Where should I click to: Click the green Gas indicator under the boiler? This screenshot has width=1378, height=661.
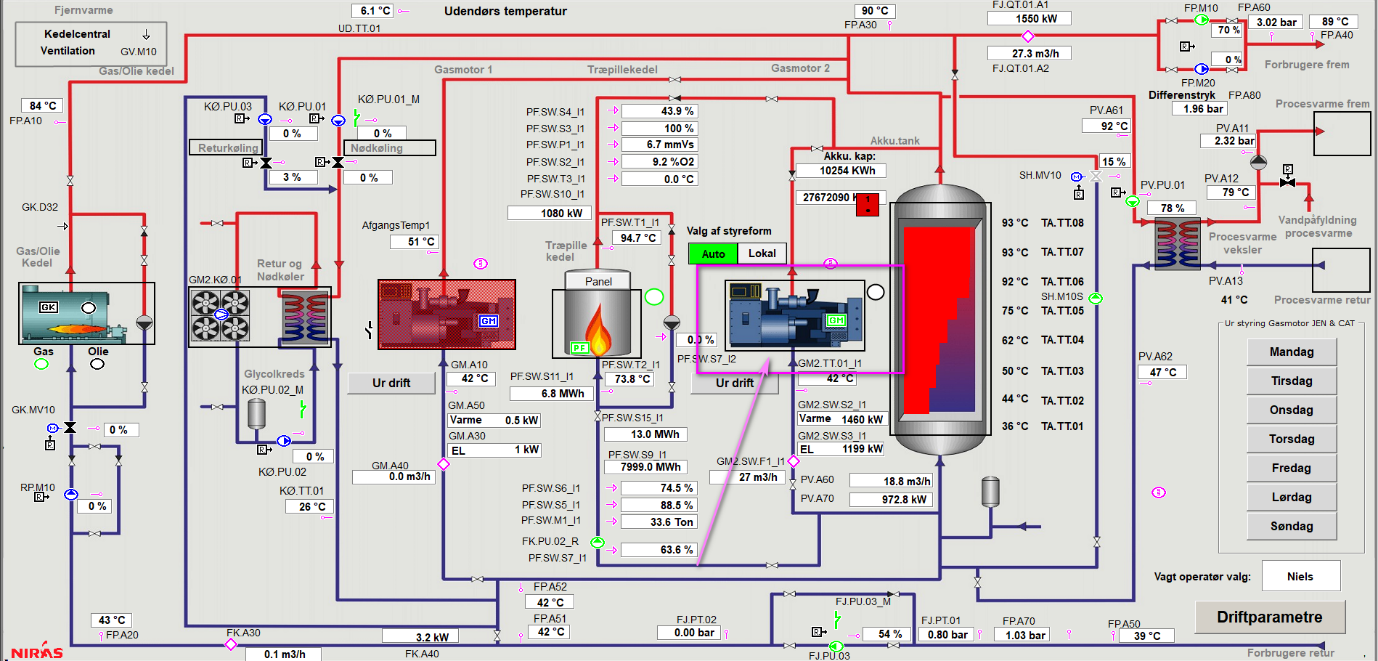click(41, 364)
